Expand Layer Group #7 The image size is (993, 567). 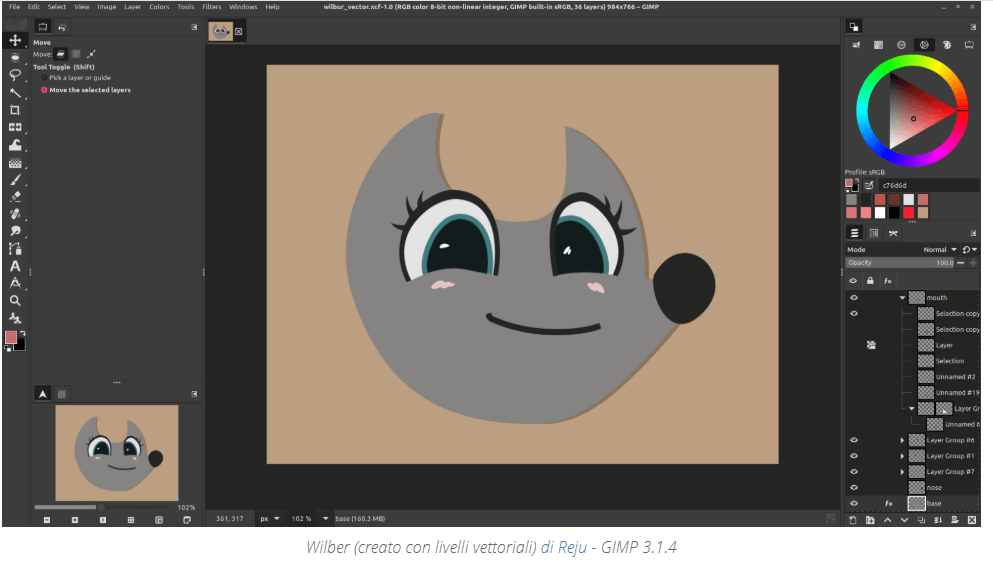coord(902,472)
